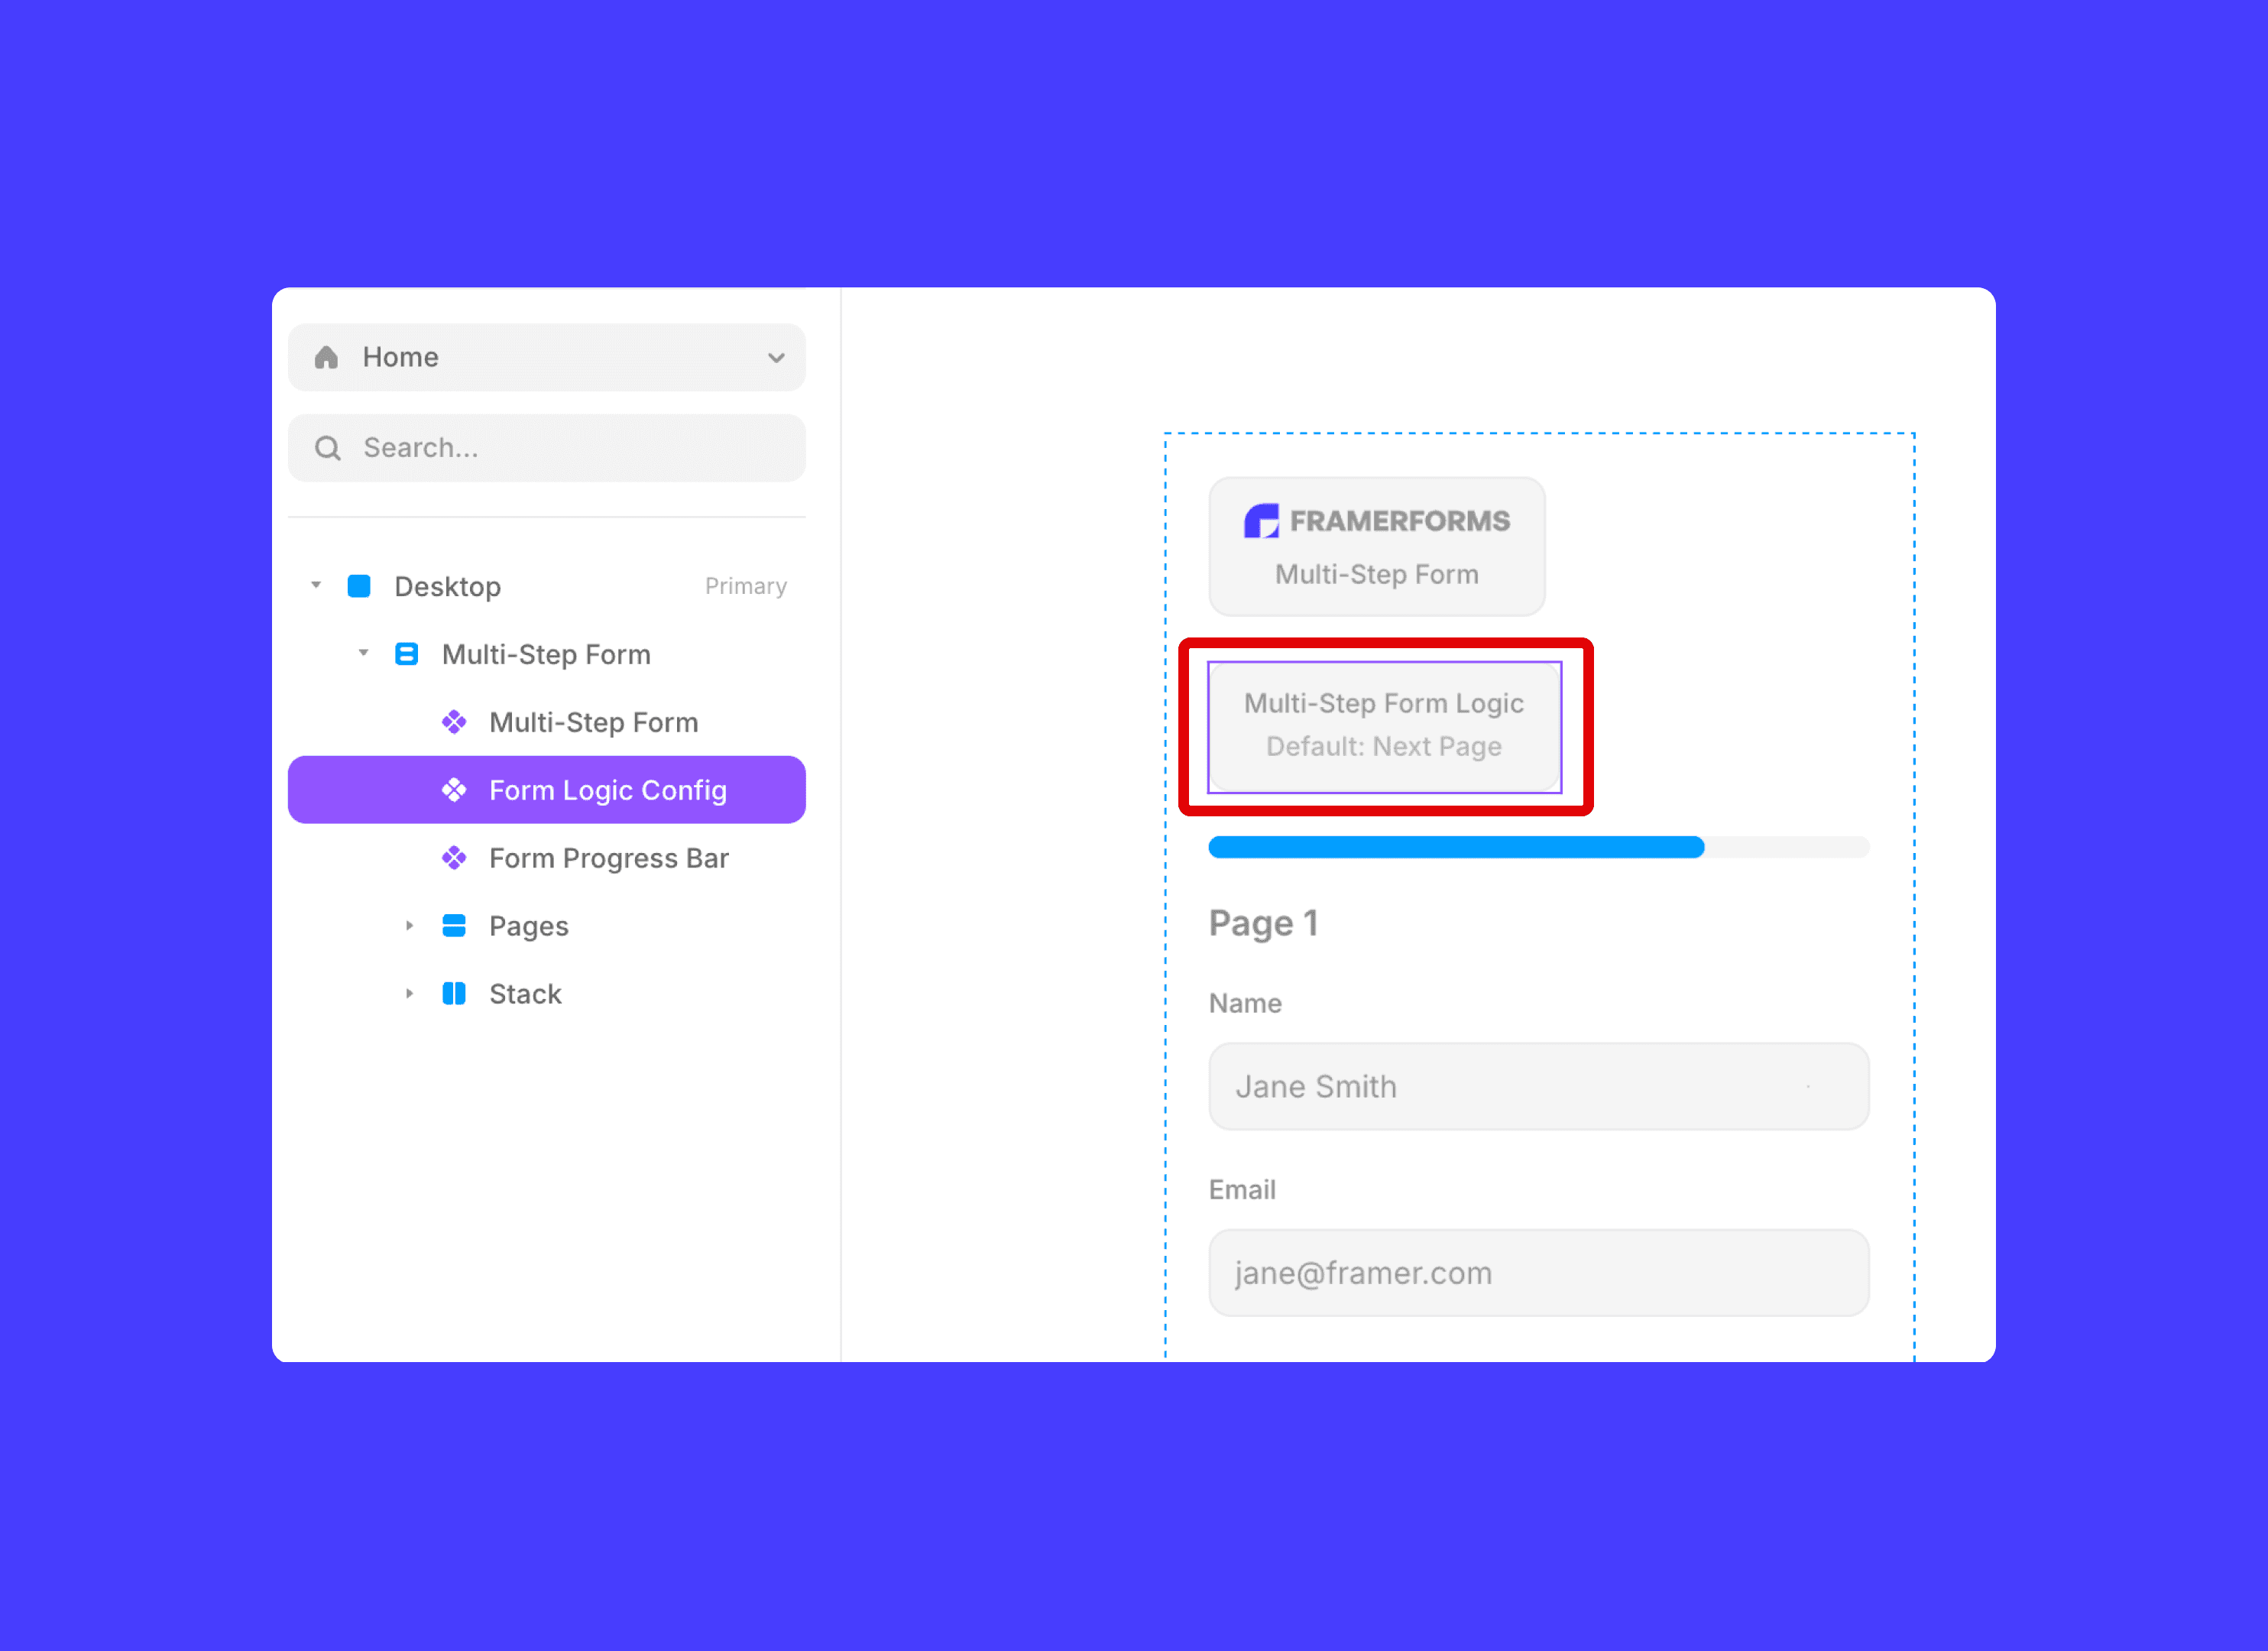This screenshot has width=2268, height=1651.
Task: Click the Stack columns icon
Action: [x=454, y=994]
